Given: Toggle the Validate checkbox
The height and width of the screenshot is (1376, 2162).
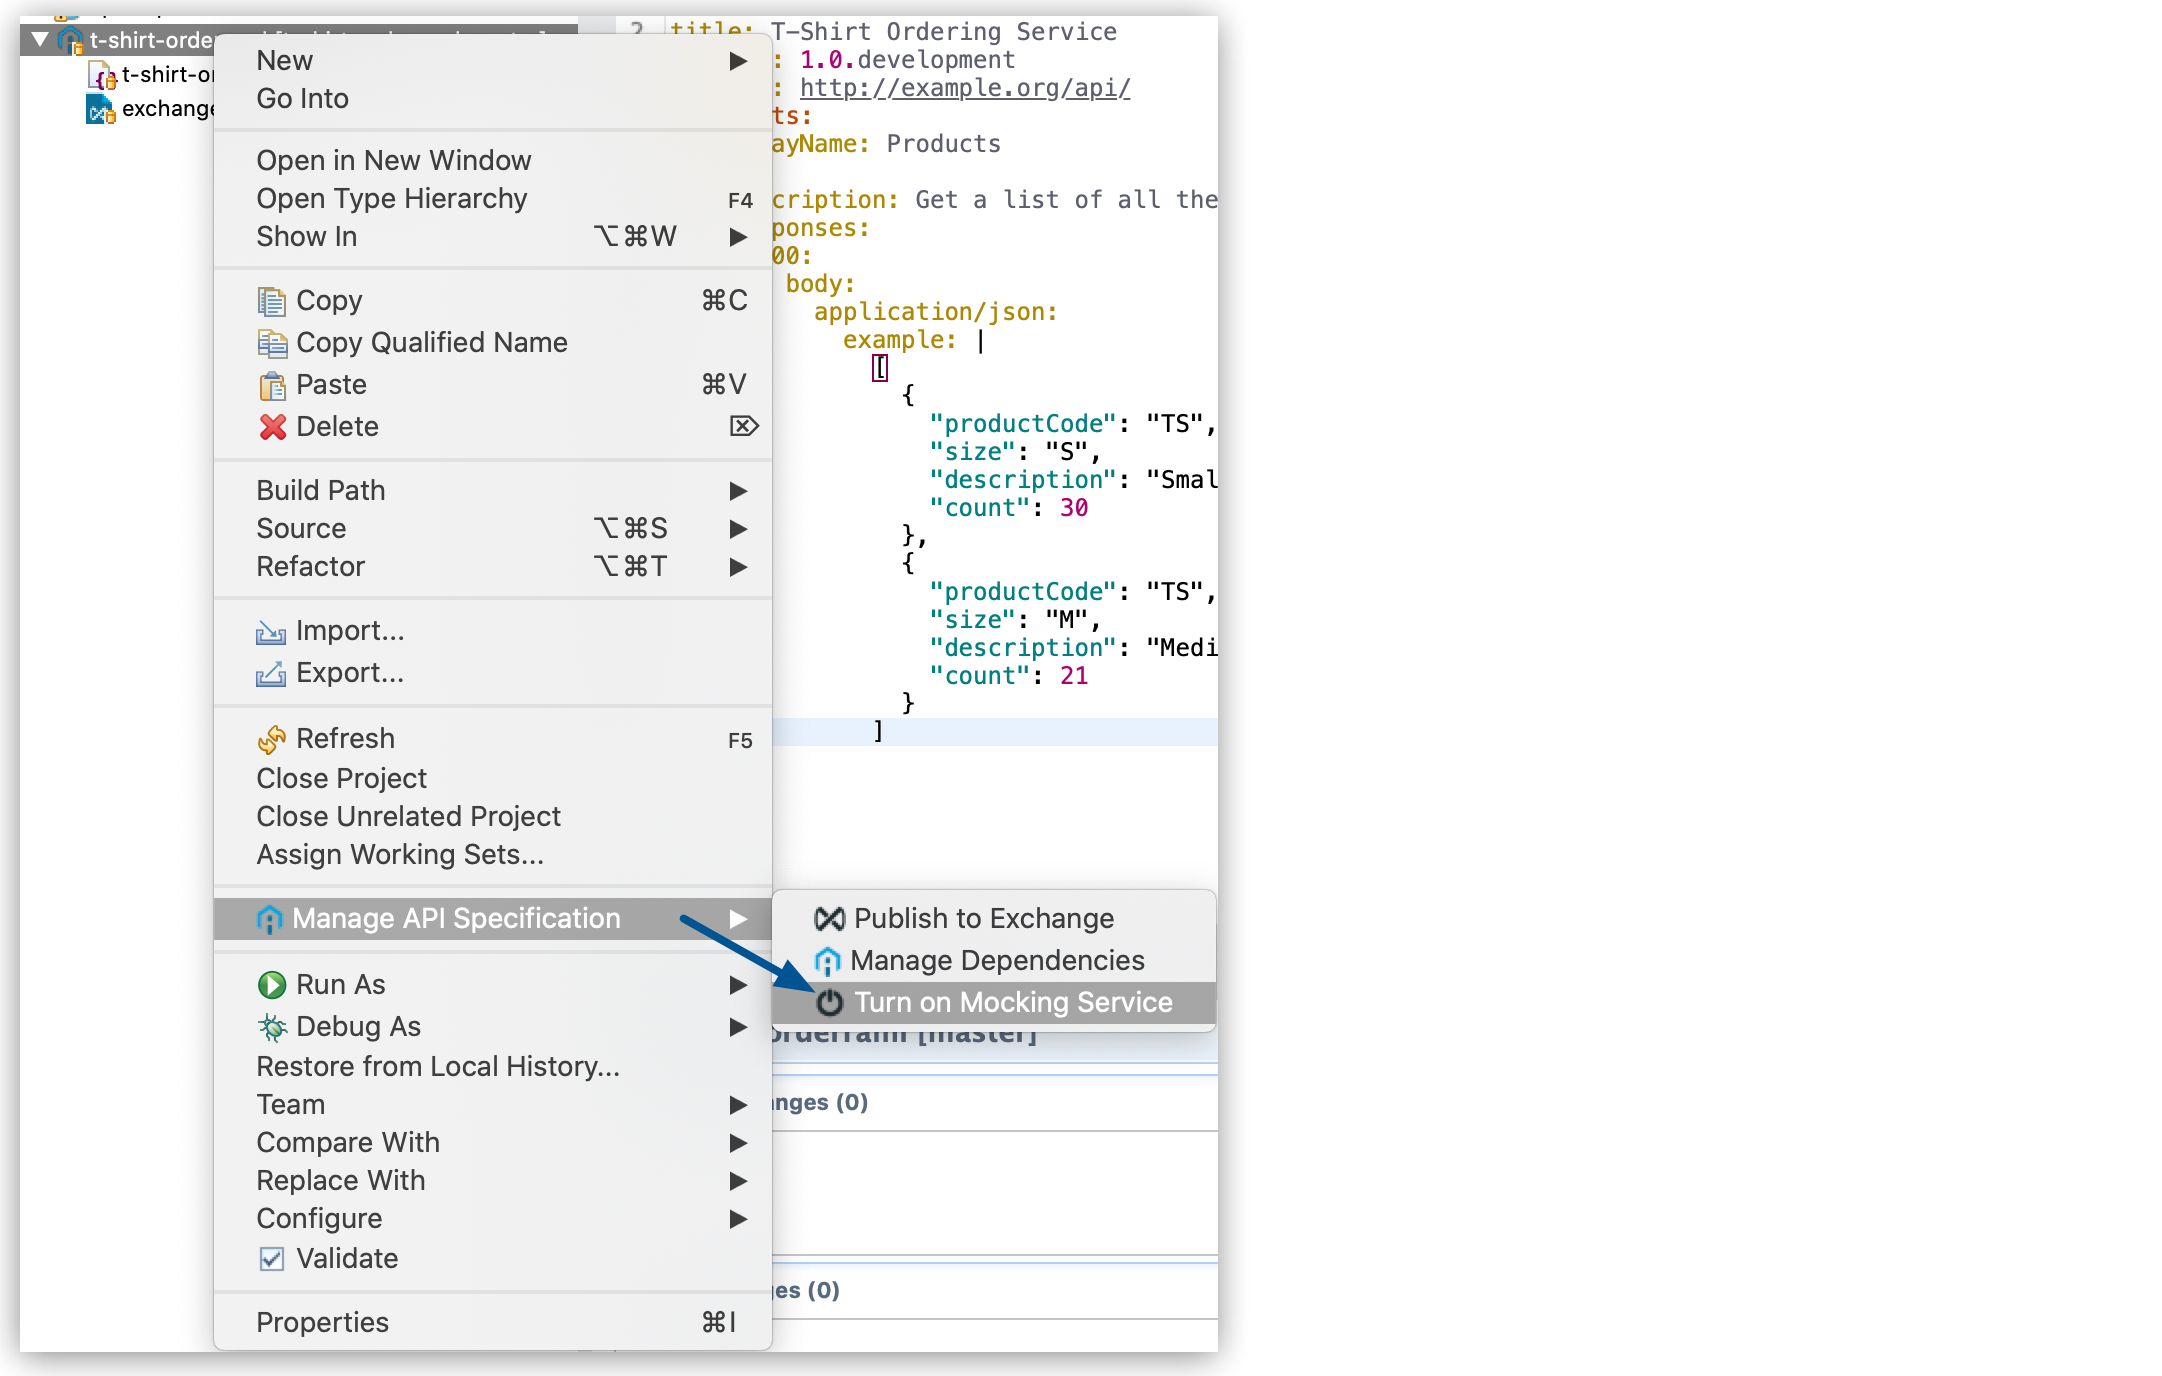Looking at the screenshot, I should tap(271, 1258).
